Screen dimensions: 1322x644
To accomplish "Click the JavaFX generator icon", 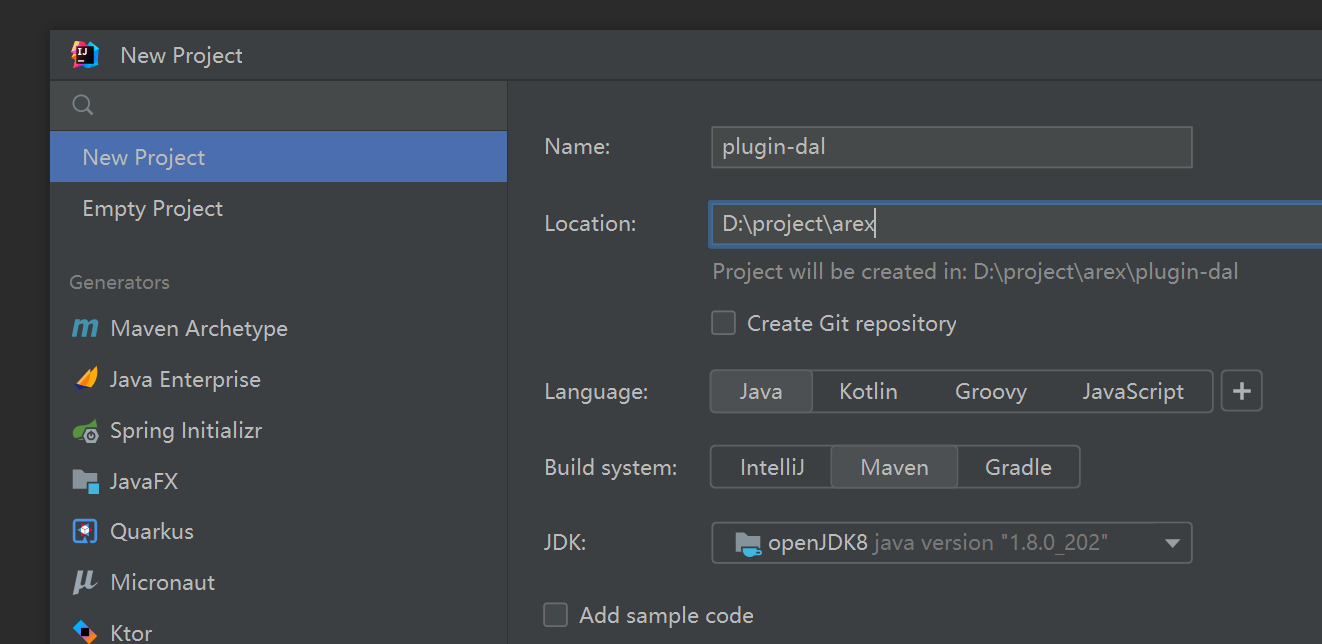I will tap(86, 482).
